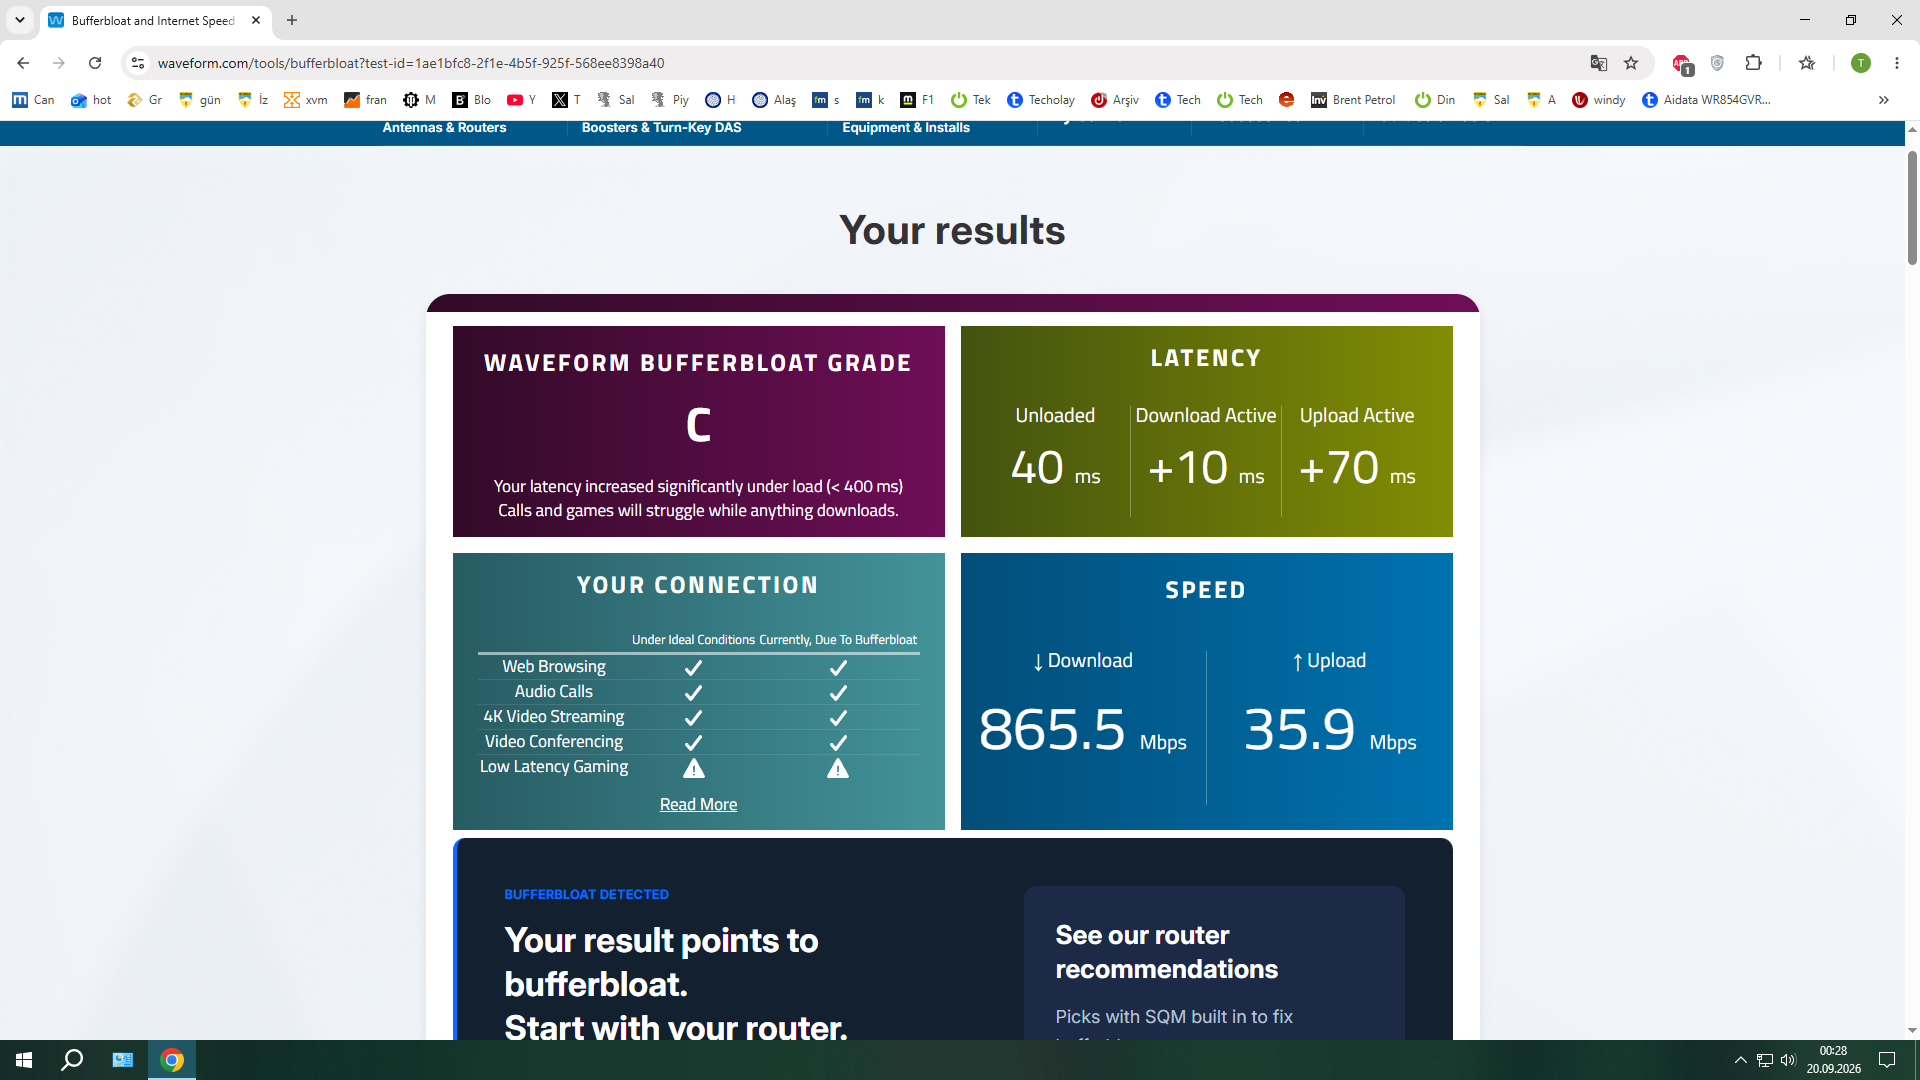Open the Aidata WR854GVR bookmark

(x=1706, y=100)
